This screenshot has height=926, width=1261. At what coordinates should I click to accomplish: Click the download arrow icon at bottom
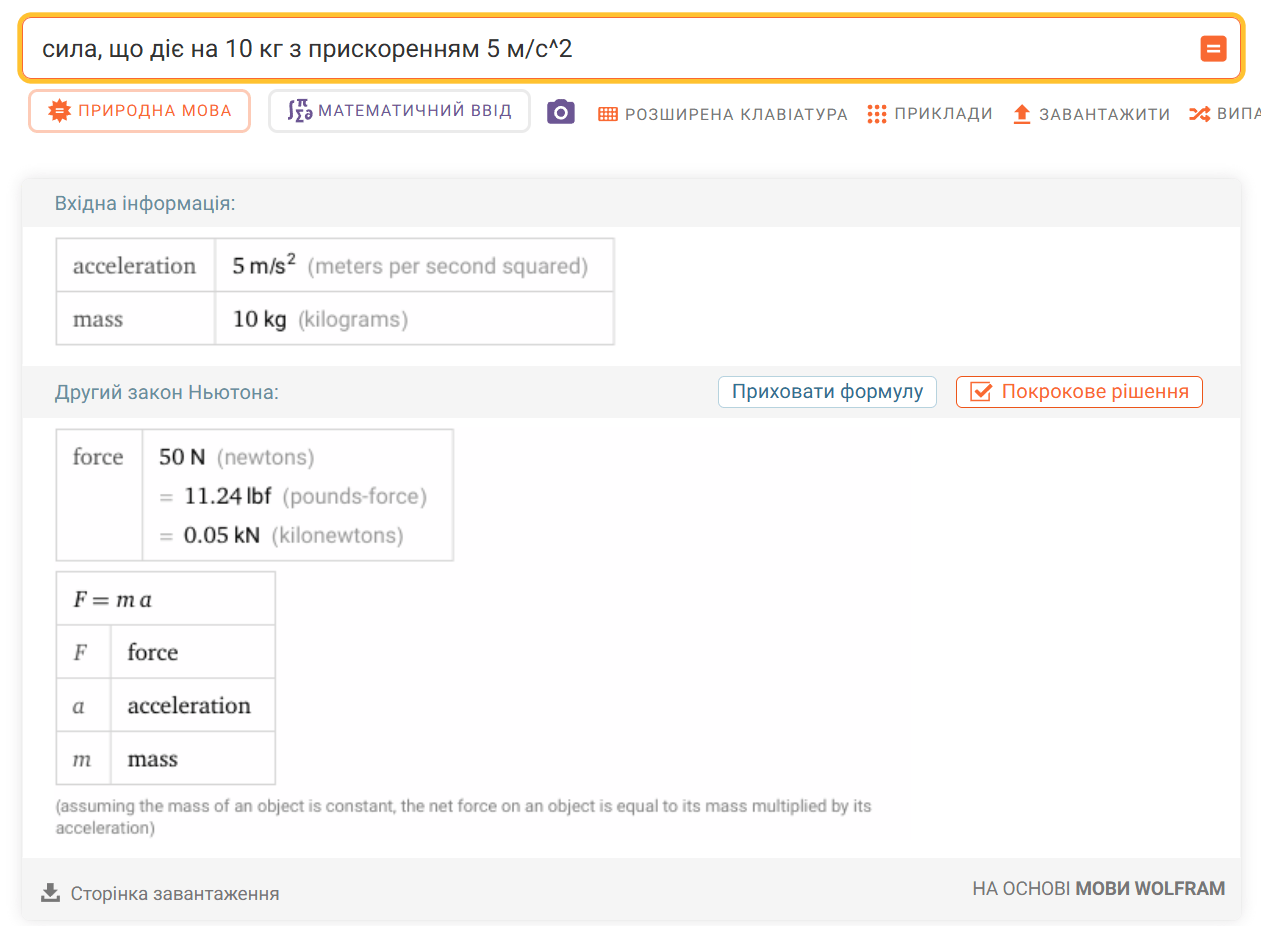tap(50, 892)
